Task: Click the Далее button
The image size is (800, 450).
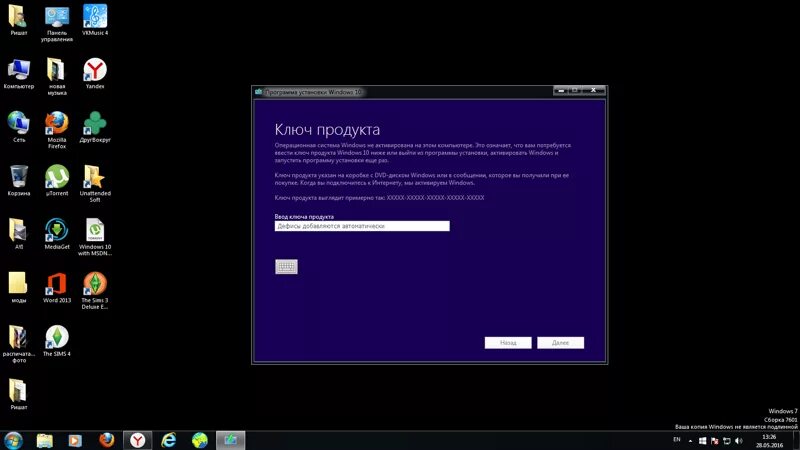Action: (x=560, y=343)
